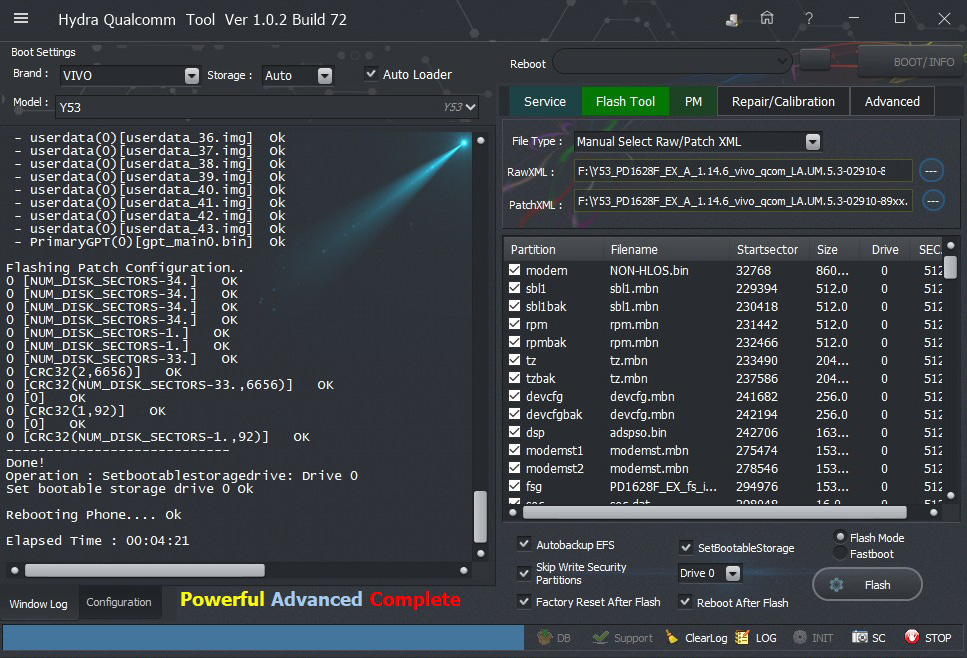Click the Partition column header
The image size is (967, 658).
(554, 250)
